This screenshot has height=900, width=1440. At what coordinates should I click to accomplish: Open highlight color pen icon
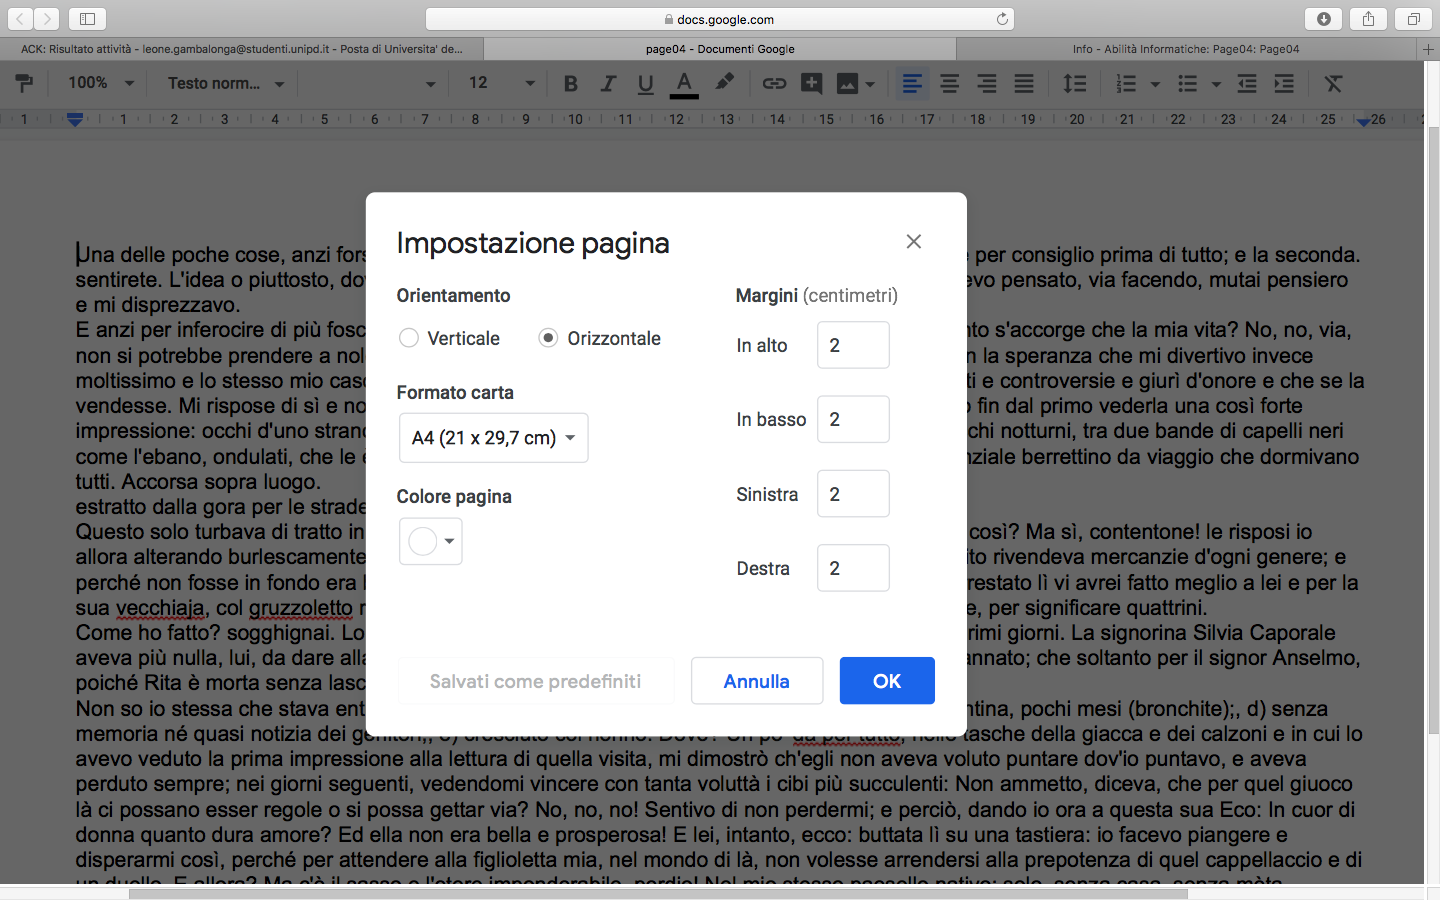tap(725, 83)
